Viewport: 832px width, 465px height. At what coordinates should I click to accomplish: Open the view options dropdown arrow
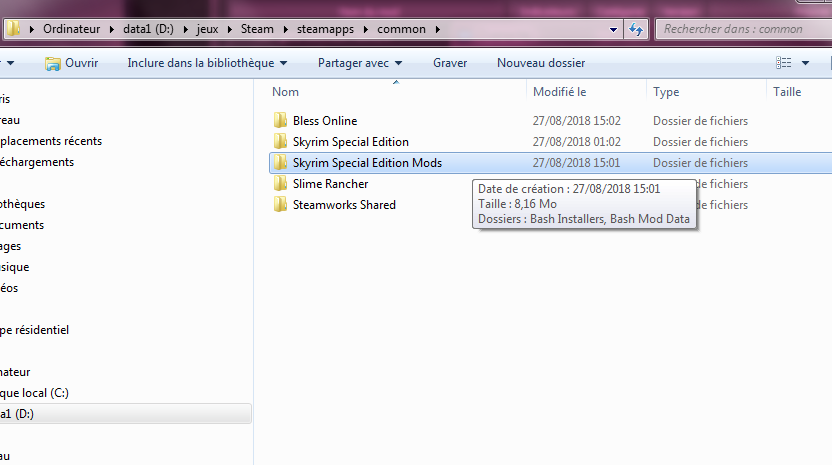click(805, 63)
